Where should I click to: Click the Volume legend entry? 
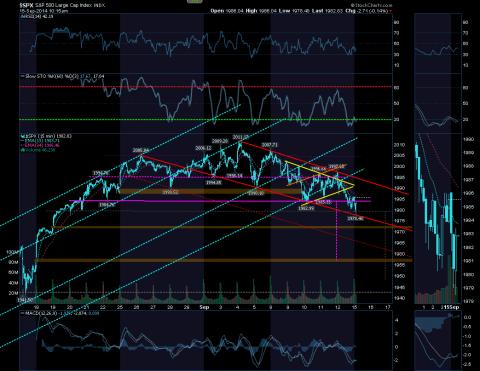(38, 150)
